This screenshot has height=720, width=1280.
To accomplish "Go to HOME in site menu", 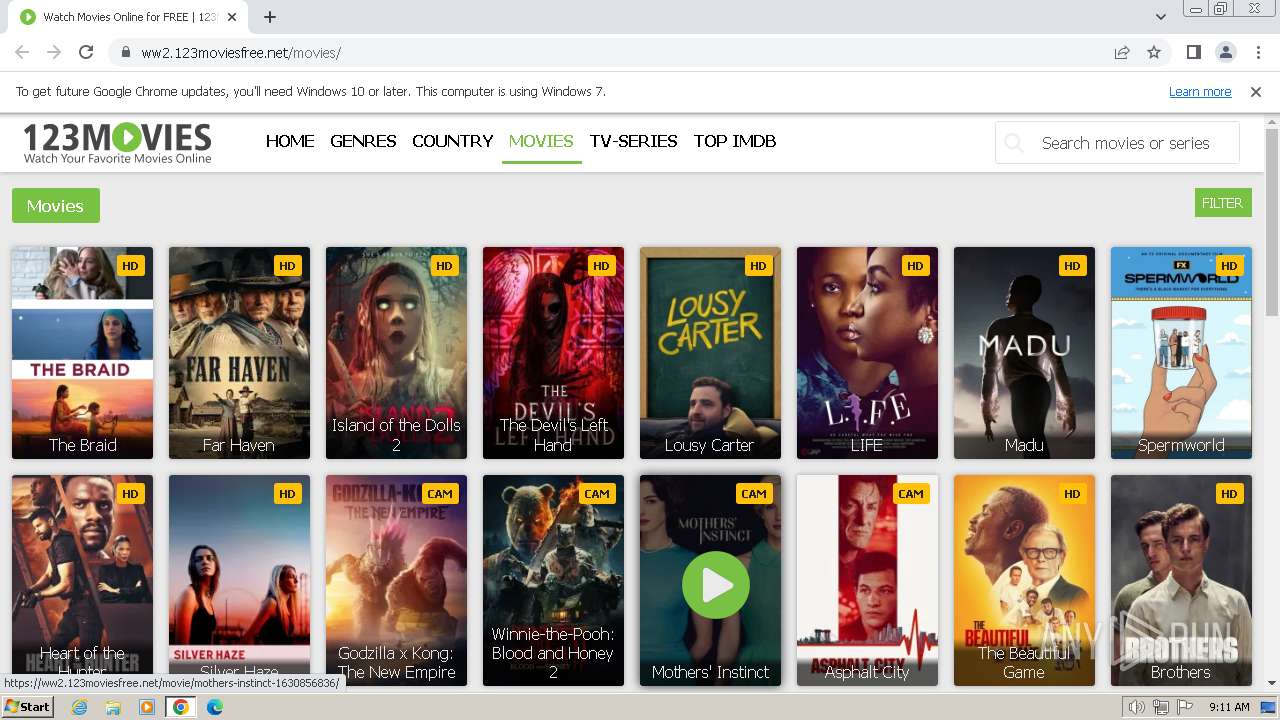I will tap(290, 141).
